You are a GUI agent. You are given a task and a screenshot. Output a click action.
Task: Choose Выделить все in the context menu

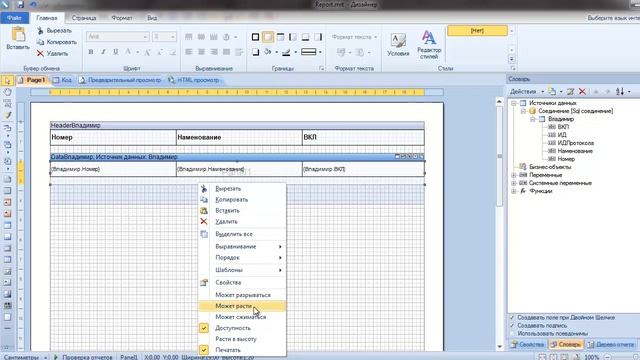click(242, 234)
